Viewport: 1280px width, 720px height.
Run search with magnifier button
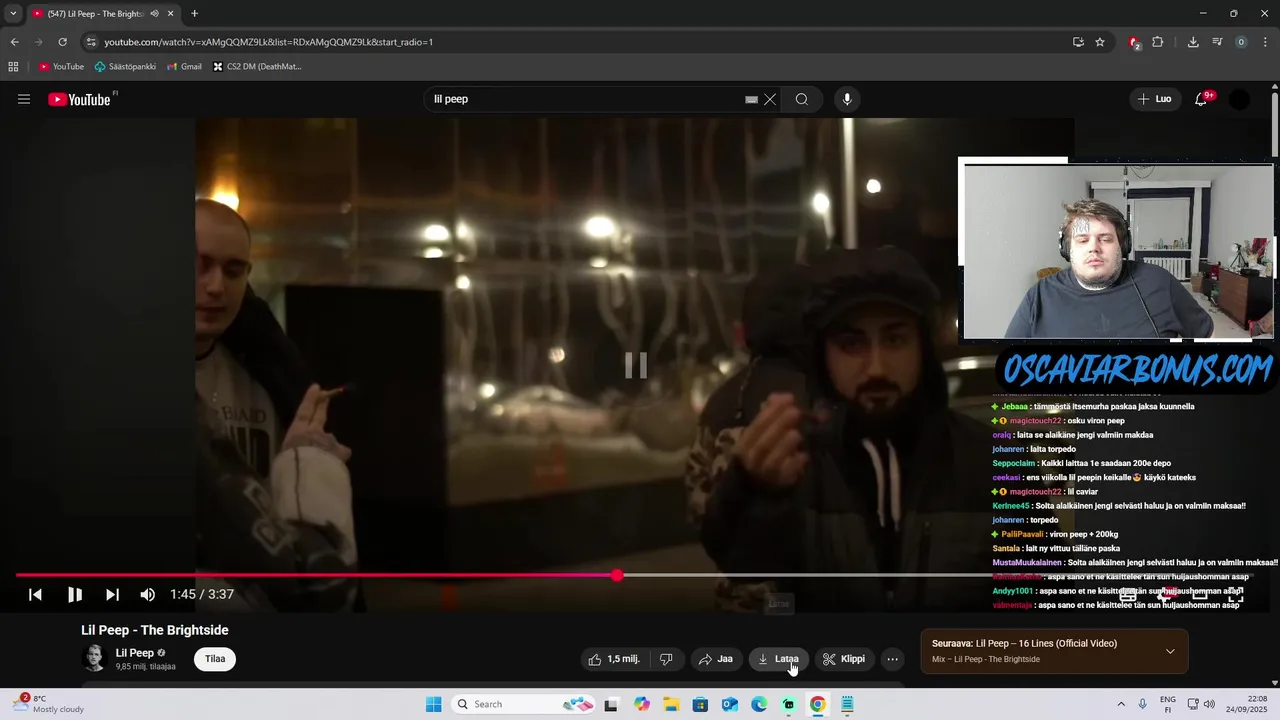point(802,99)
